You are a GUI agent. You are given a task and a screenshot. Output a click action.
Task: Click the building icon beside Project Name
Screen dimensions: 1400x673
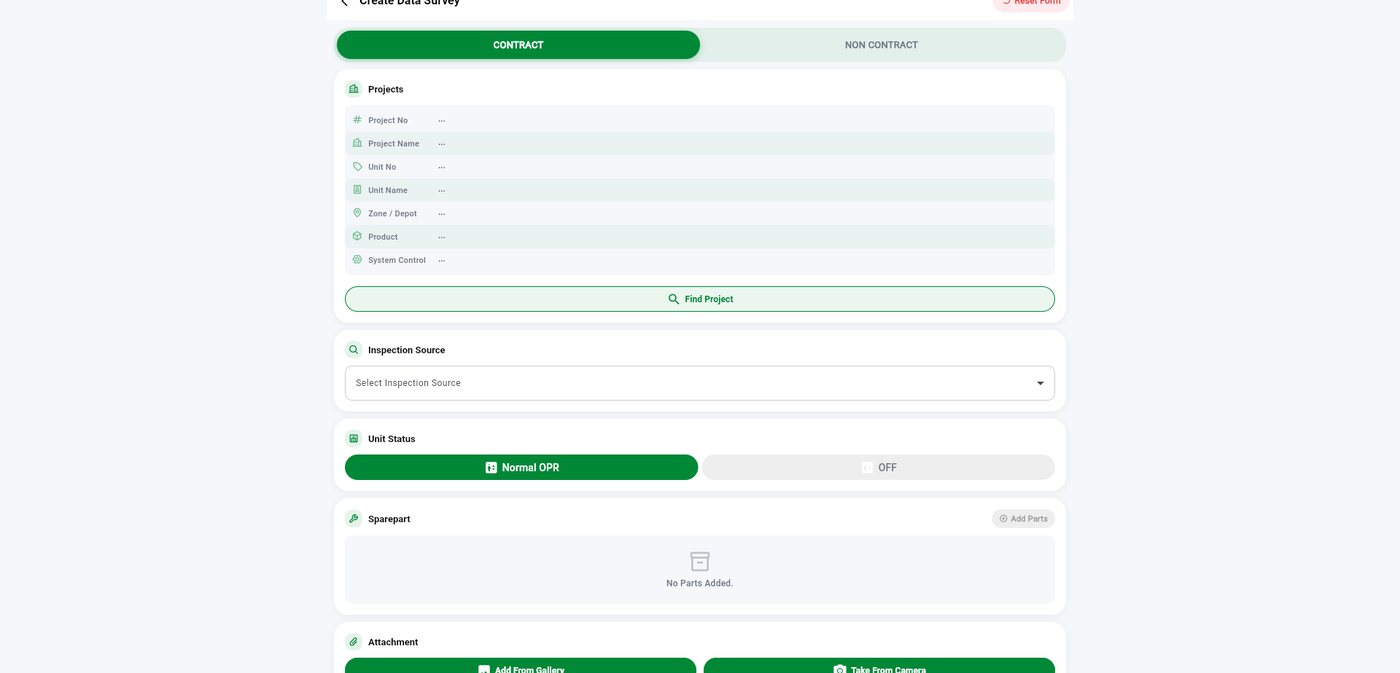point(357,143)
